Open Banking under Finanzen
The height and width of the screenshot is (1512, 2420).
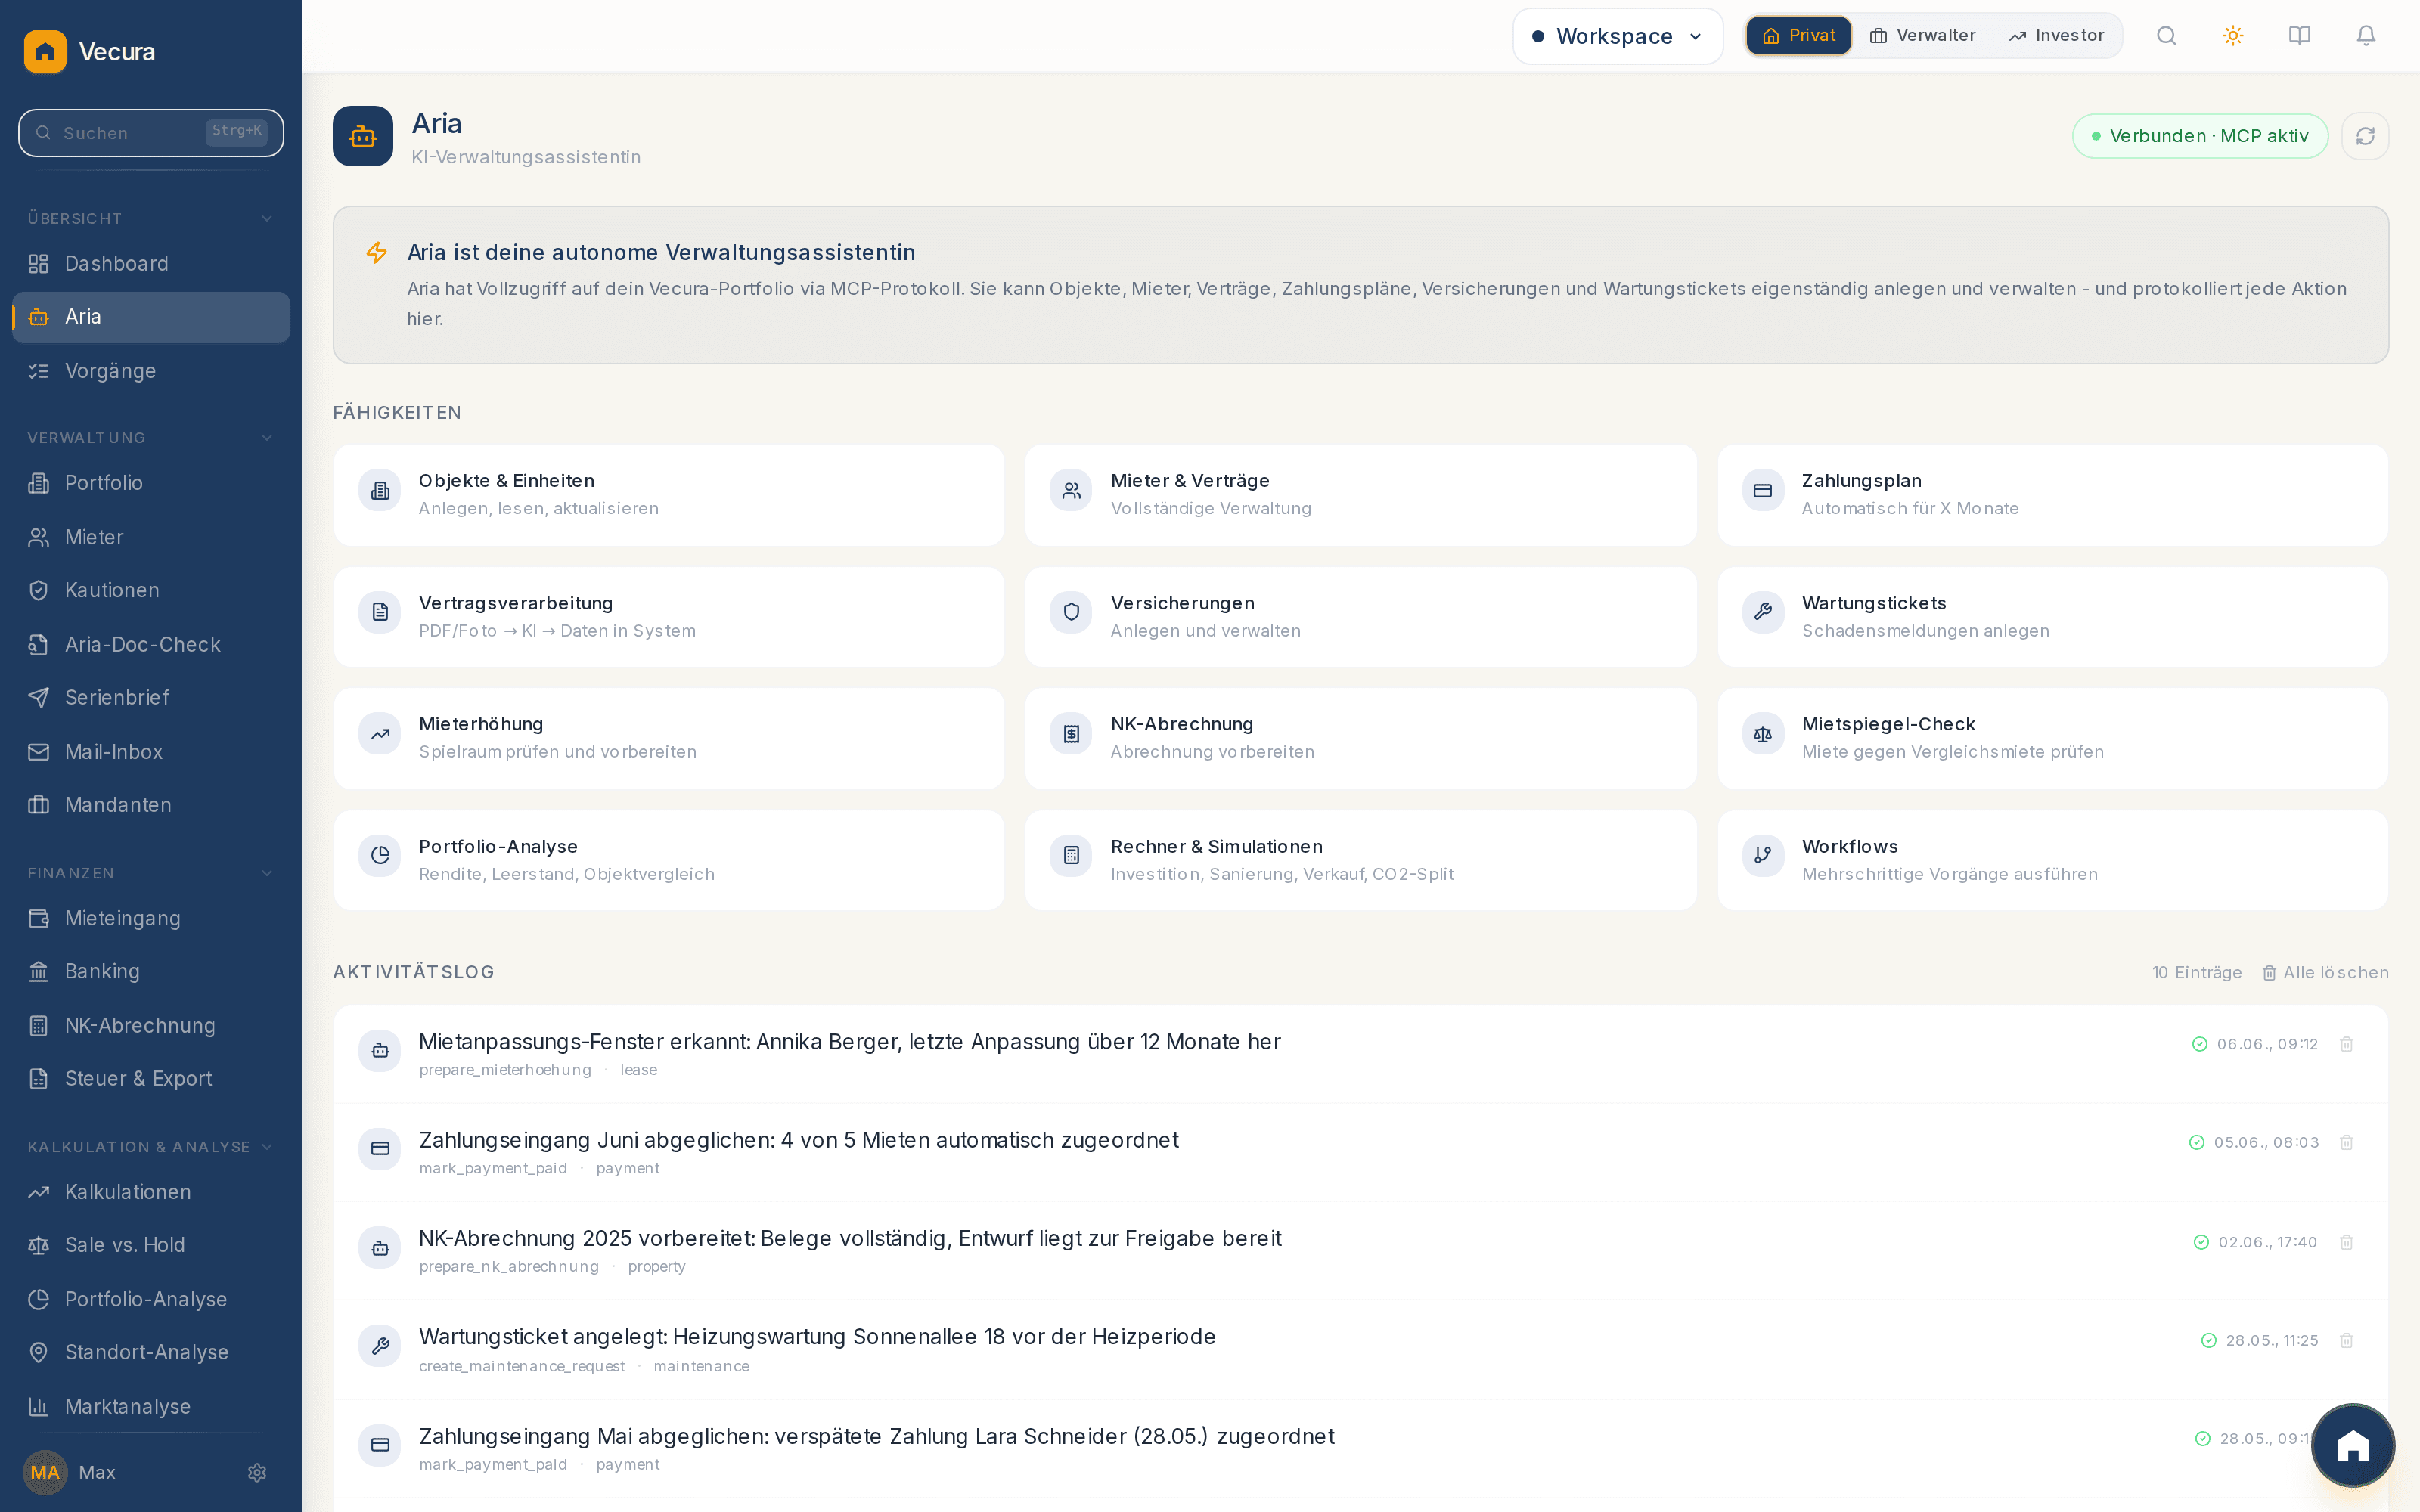(x=151, y=971)
